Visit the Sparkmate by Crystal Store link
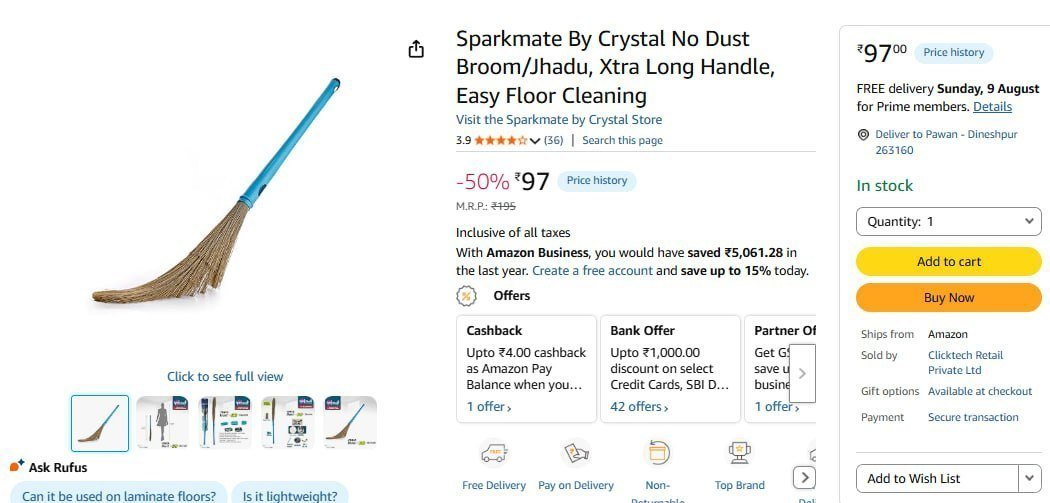1050x503 pixels. tap(558, 120)
